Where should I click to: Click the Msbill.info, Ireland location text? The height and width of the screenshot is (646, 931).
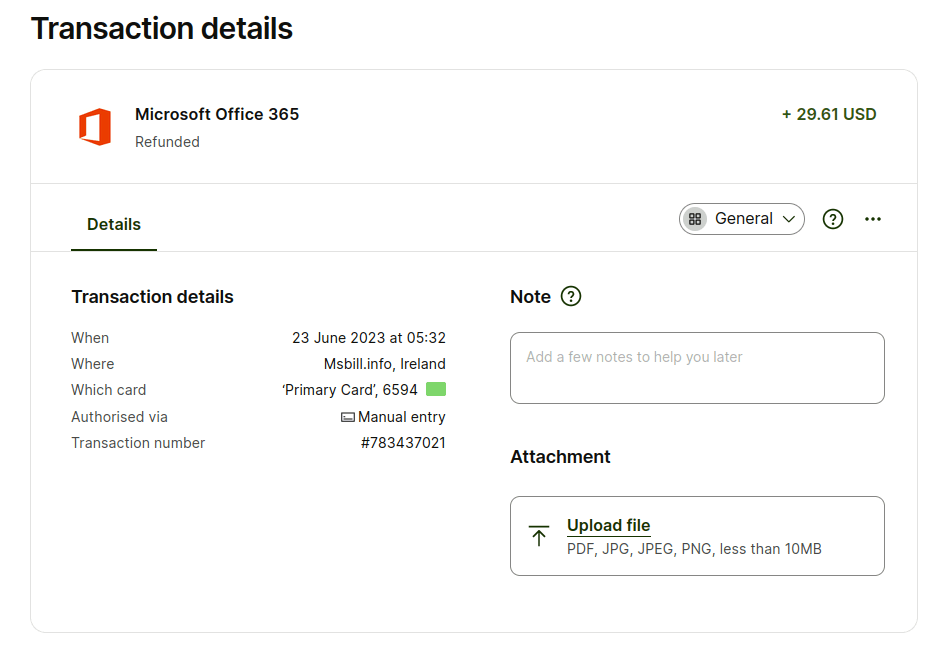coord(385,364)
